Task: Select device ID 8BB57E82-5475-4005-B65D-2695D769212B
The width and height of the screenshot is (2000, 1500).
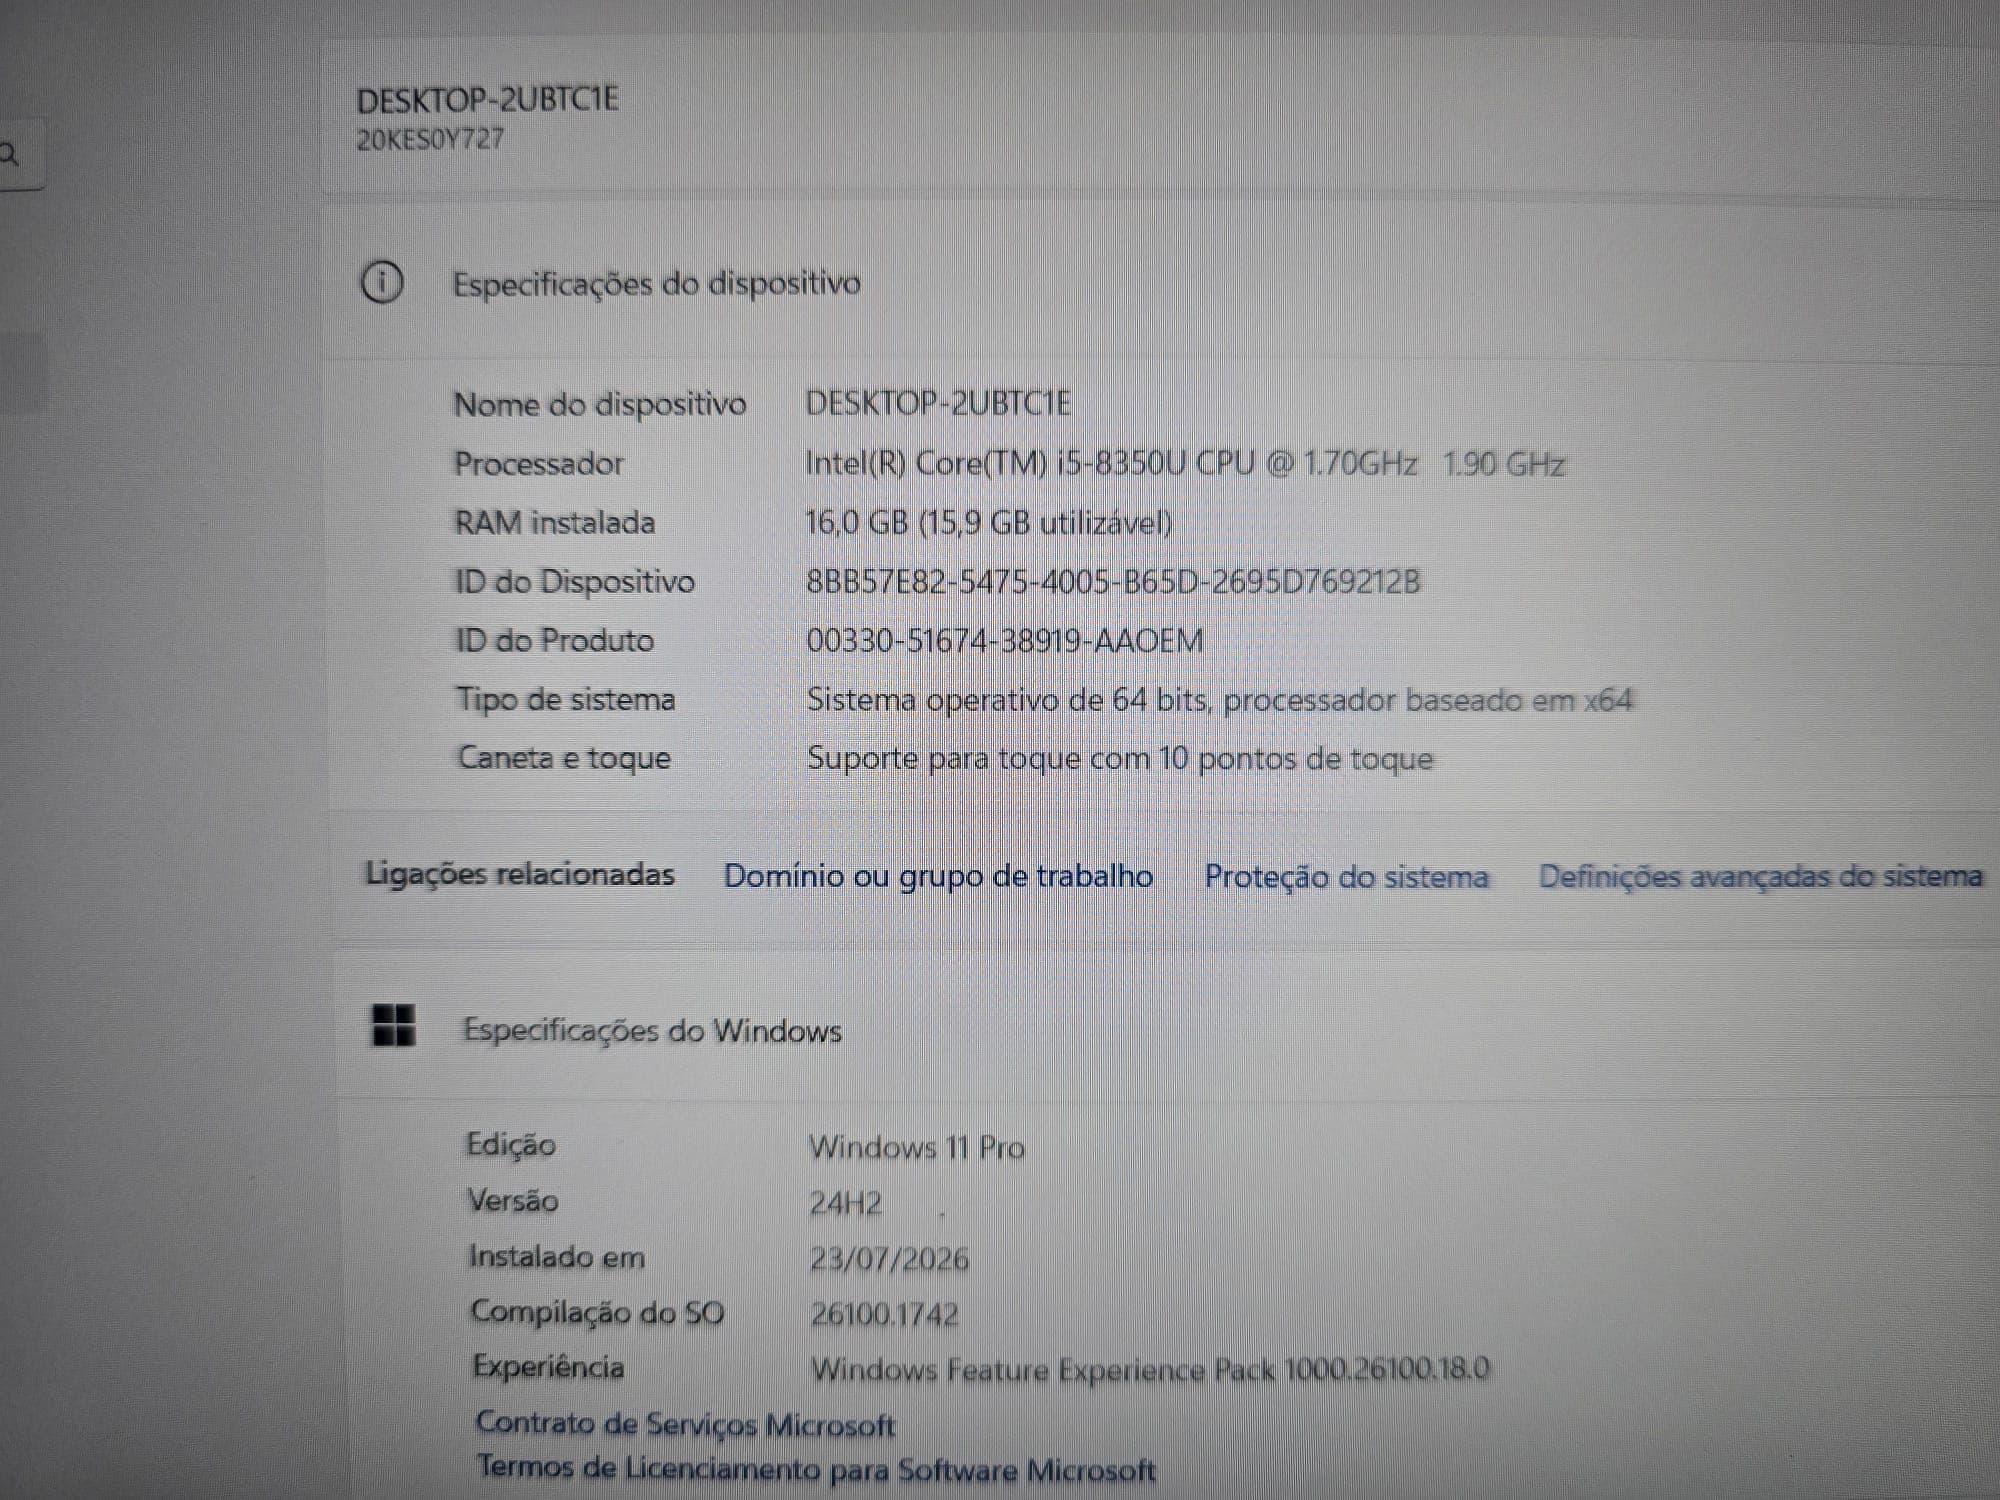Action: [x=1113, y=582]
